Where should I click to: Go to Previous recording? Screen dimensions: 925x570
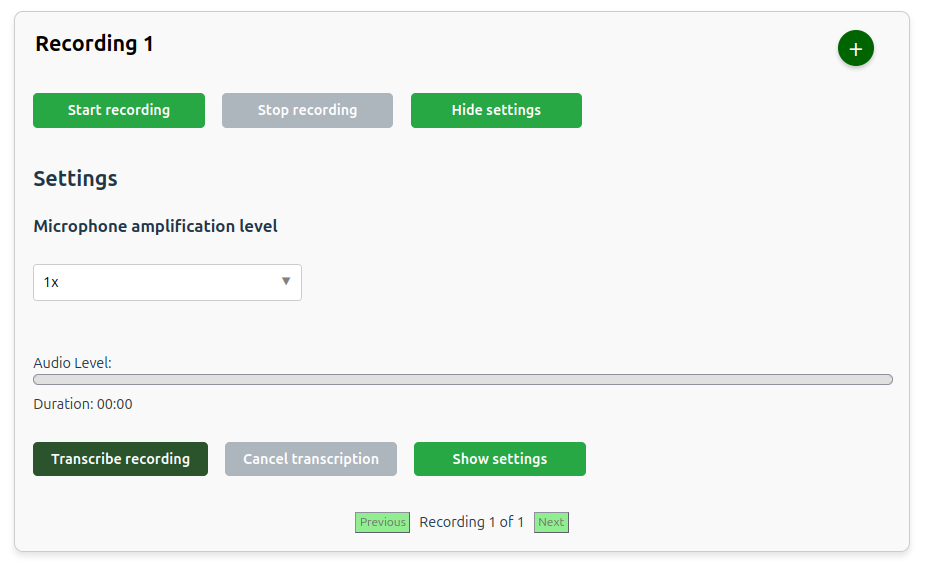tap(382, 522)
